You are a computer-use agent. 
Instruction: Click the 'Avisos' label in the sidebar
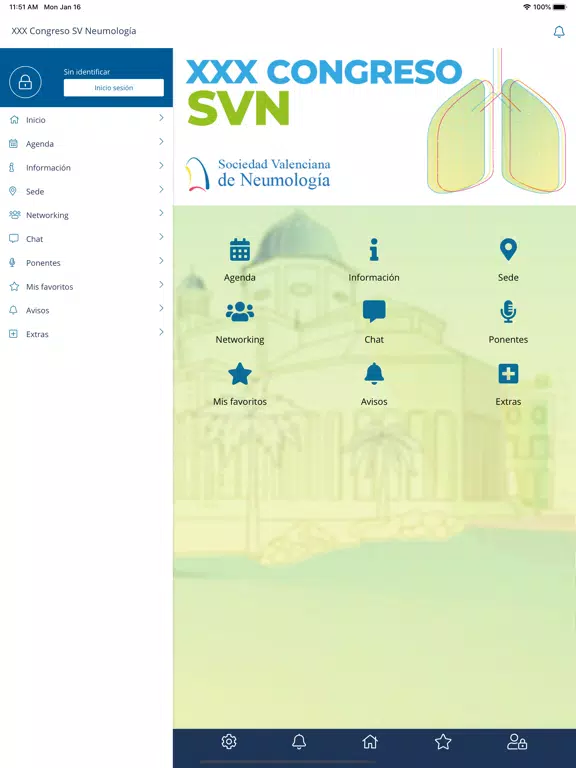tap(38, 311)
